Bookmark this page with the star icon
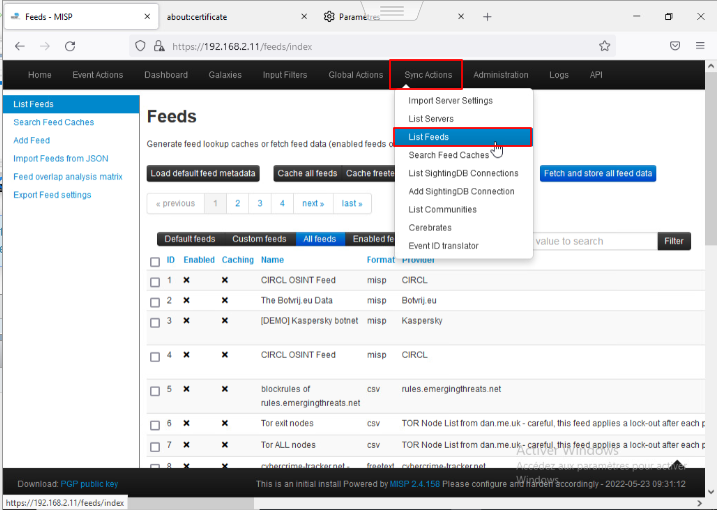This screenshot has height=510, width=717. [x=605, y=46]
